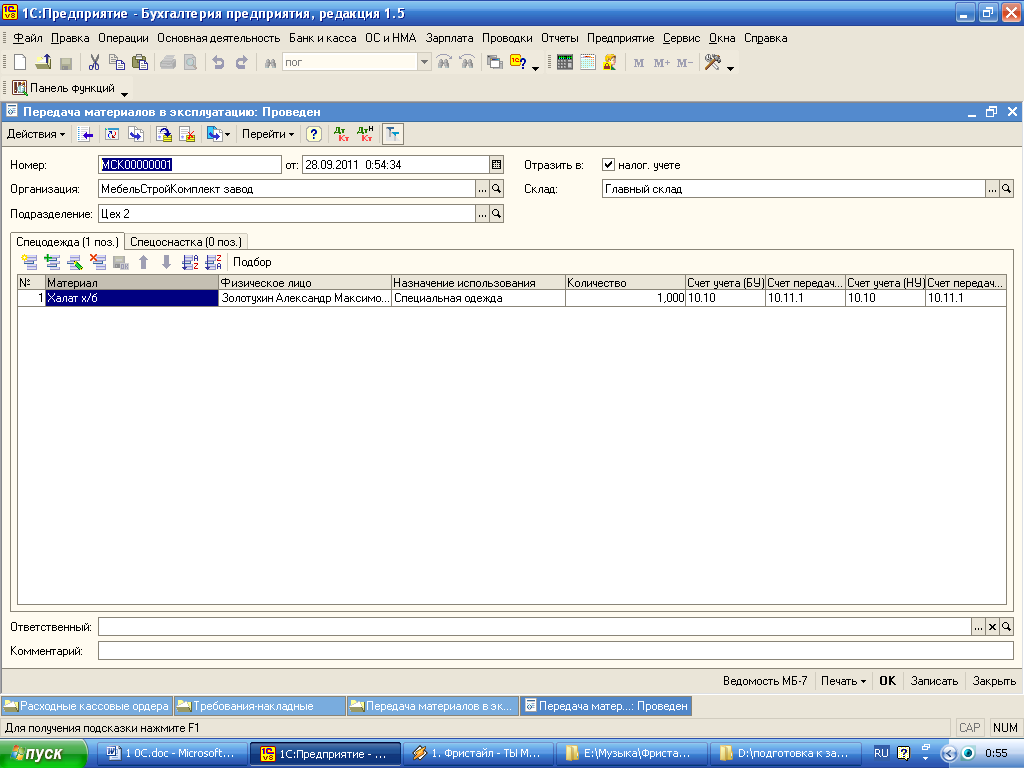Viewport: 1024px width, 768px height.
Task: Click the Количество cell with 1,000
Action: click(625, 298)
